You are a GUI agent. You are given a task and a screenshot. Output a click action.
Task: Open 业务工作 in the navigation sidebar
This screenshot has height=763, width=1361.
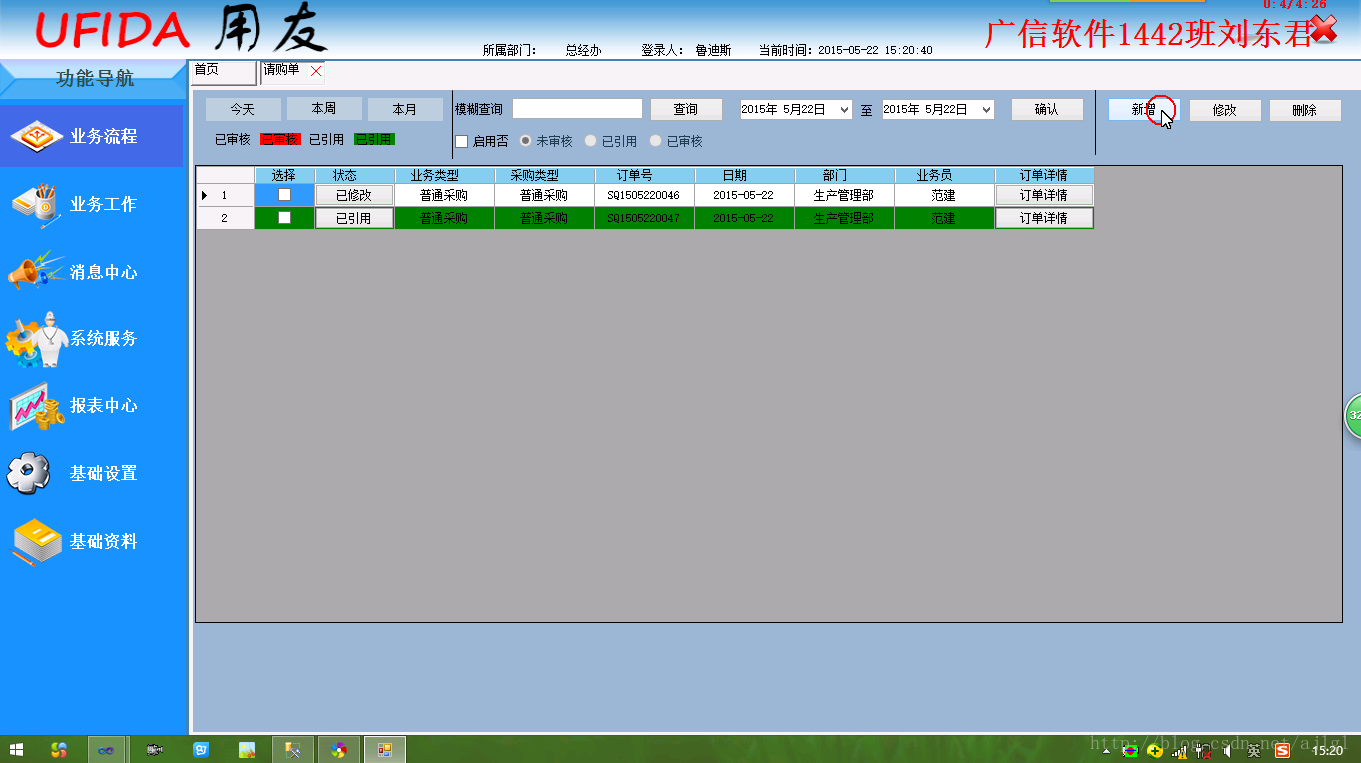tap(92, 204)
